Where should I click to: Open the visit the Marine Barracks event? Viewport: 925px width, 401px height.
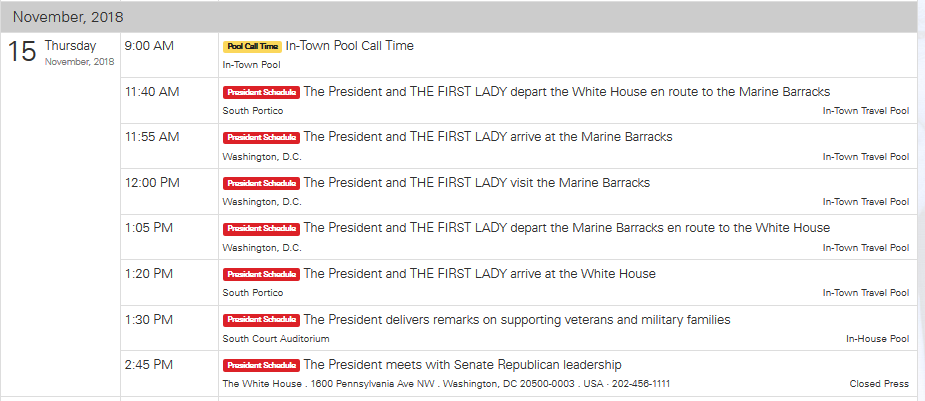476,183
